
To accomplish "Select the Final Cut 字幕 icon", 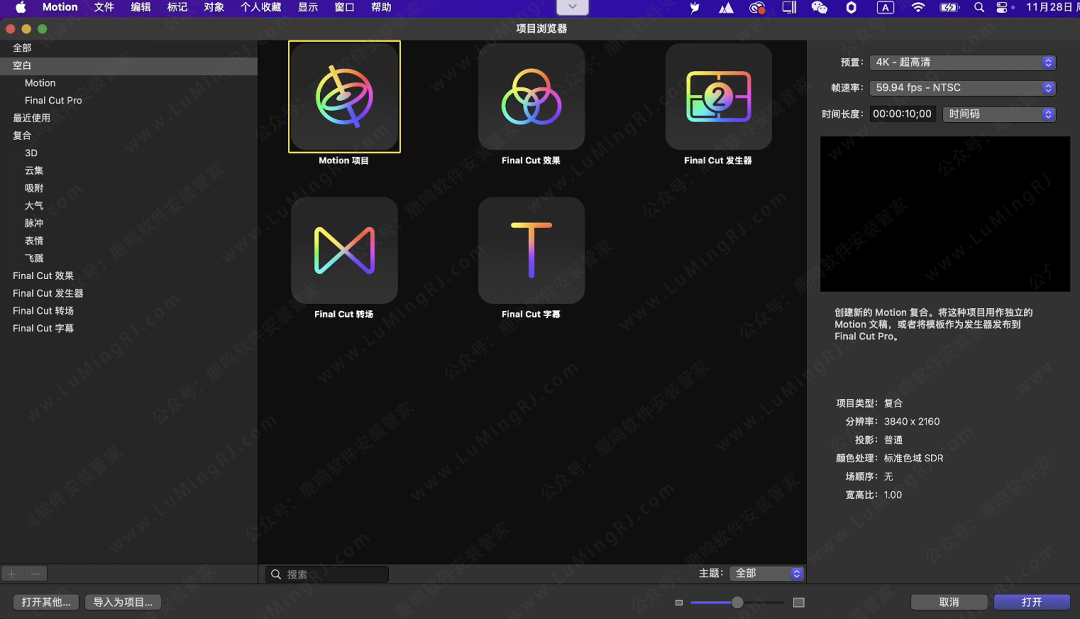I will click(x=531, y=251).
